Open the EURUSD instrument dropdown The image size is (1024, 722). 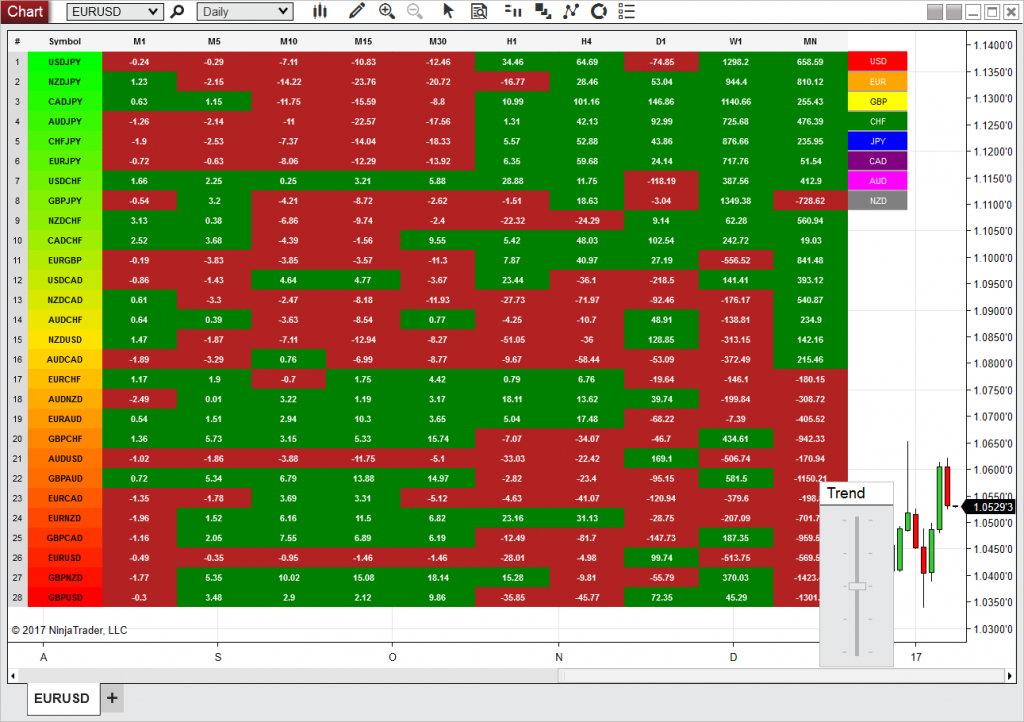click(114, 11)
